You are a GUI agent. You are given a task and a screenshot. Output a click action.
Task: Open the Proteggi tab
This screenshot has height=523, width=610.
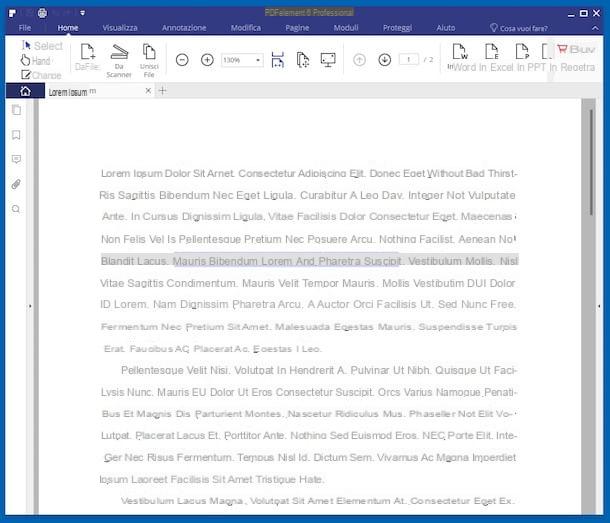tap(397, 28)
